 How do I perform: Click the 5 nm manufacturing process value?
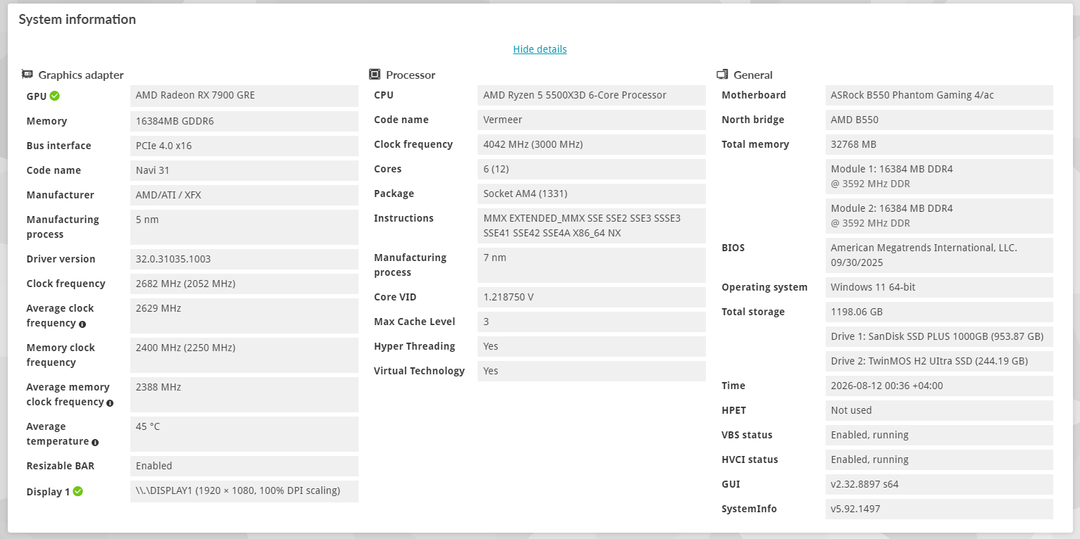[245, 227]
